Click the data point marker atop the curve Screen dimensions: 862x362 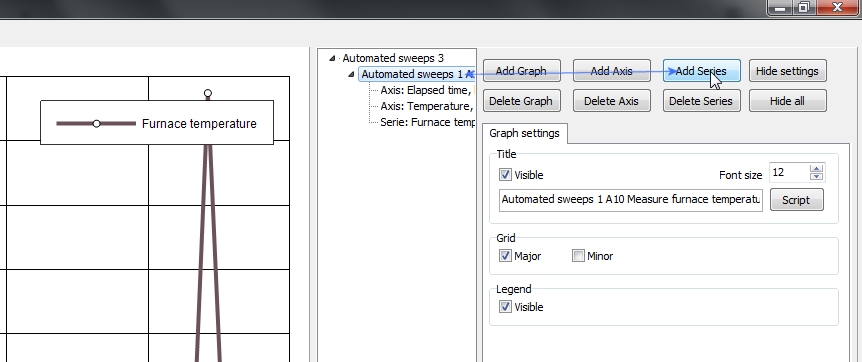tap(208, 94)
